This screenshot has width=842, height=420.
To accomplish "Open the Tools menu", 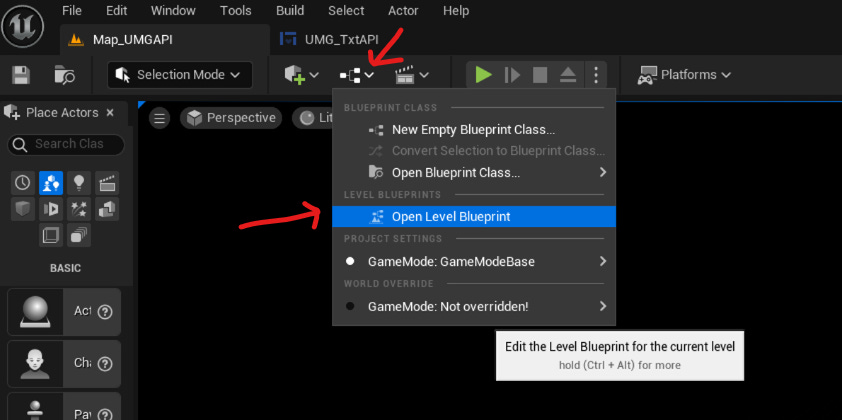I will coord(236,11).
